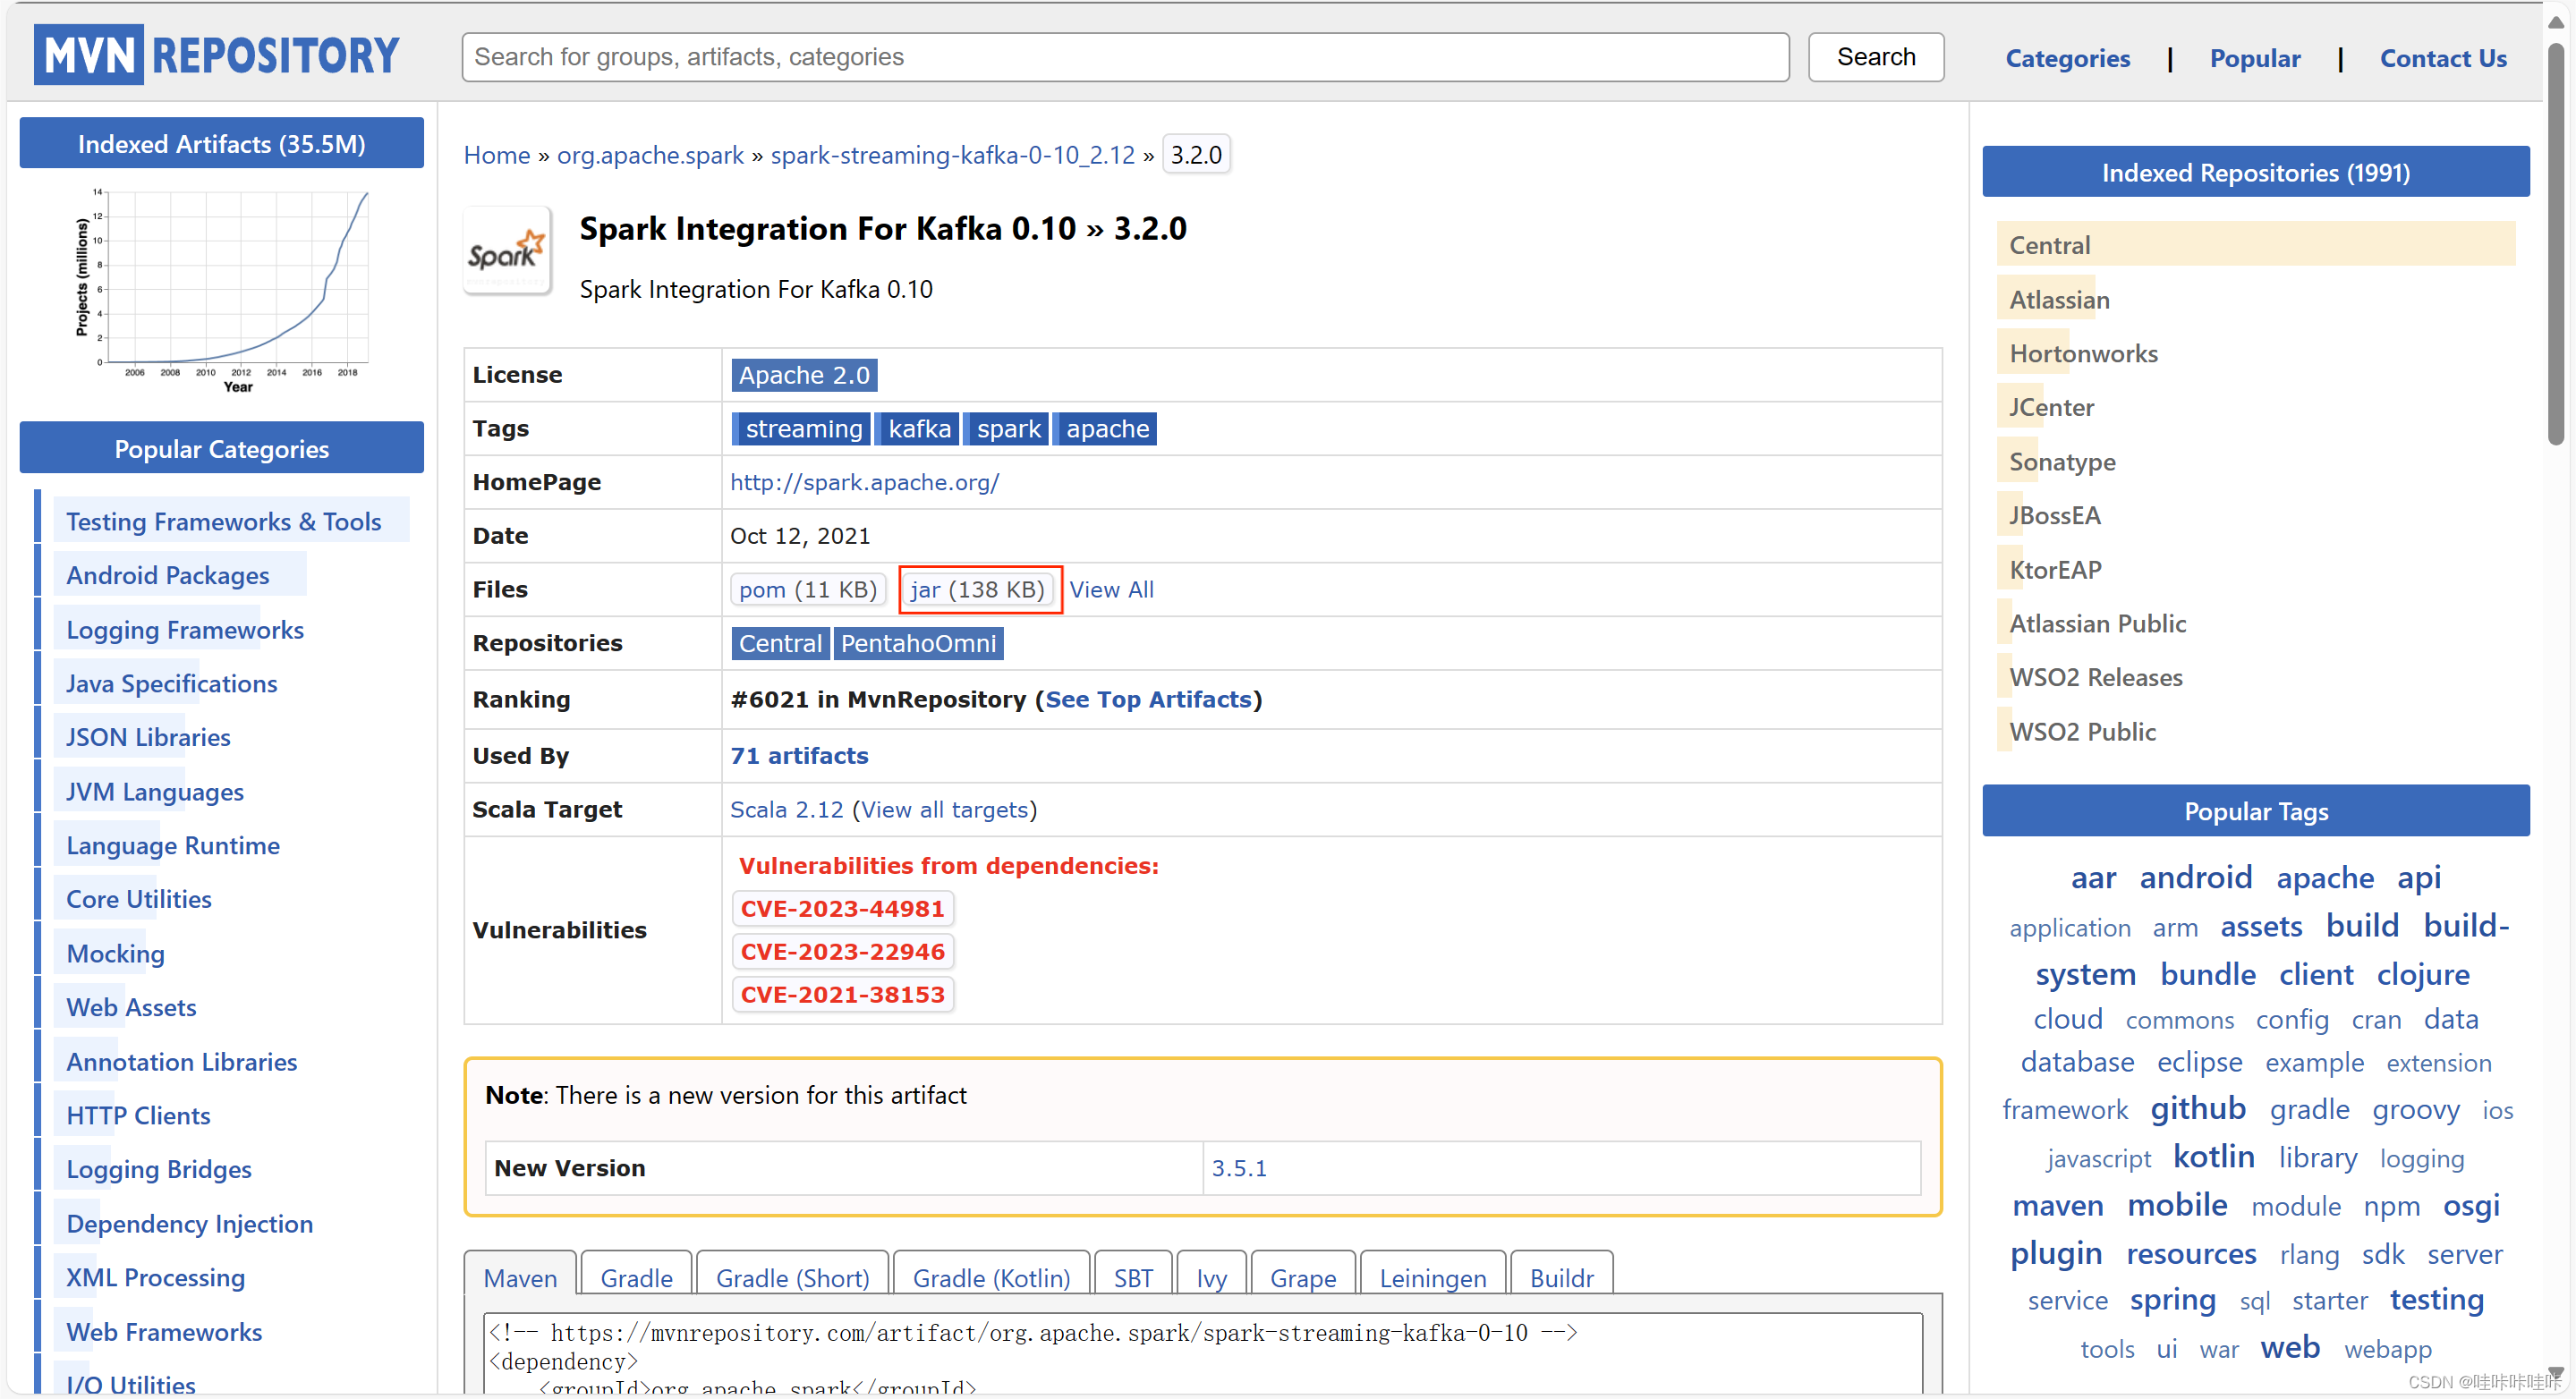
Task: Click the maven popular tag
Action: (2057, 1205)
